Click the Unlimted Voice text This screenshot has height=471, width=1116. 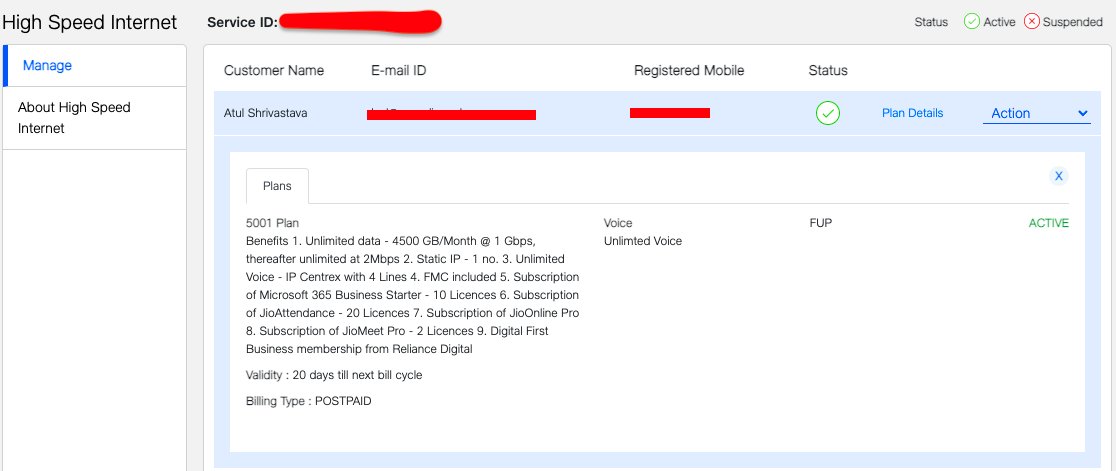[x=643, y=241]
